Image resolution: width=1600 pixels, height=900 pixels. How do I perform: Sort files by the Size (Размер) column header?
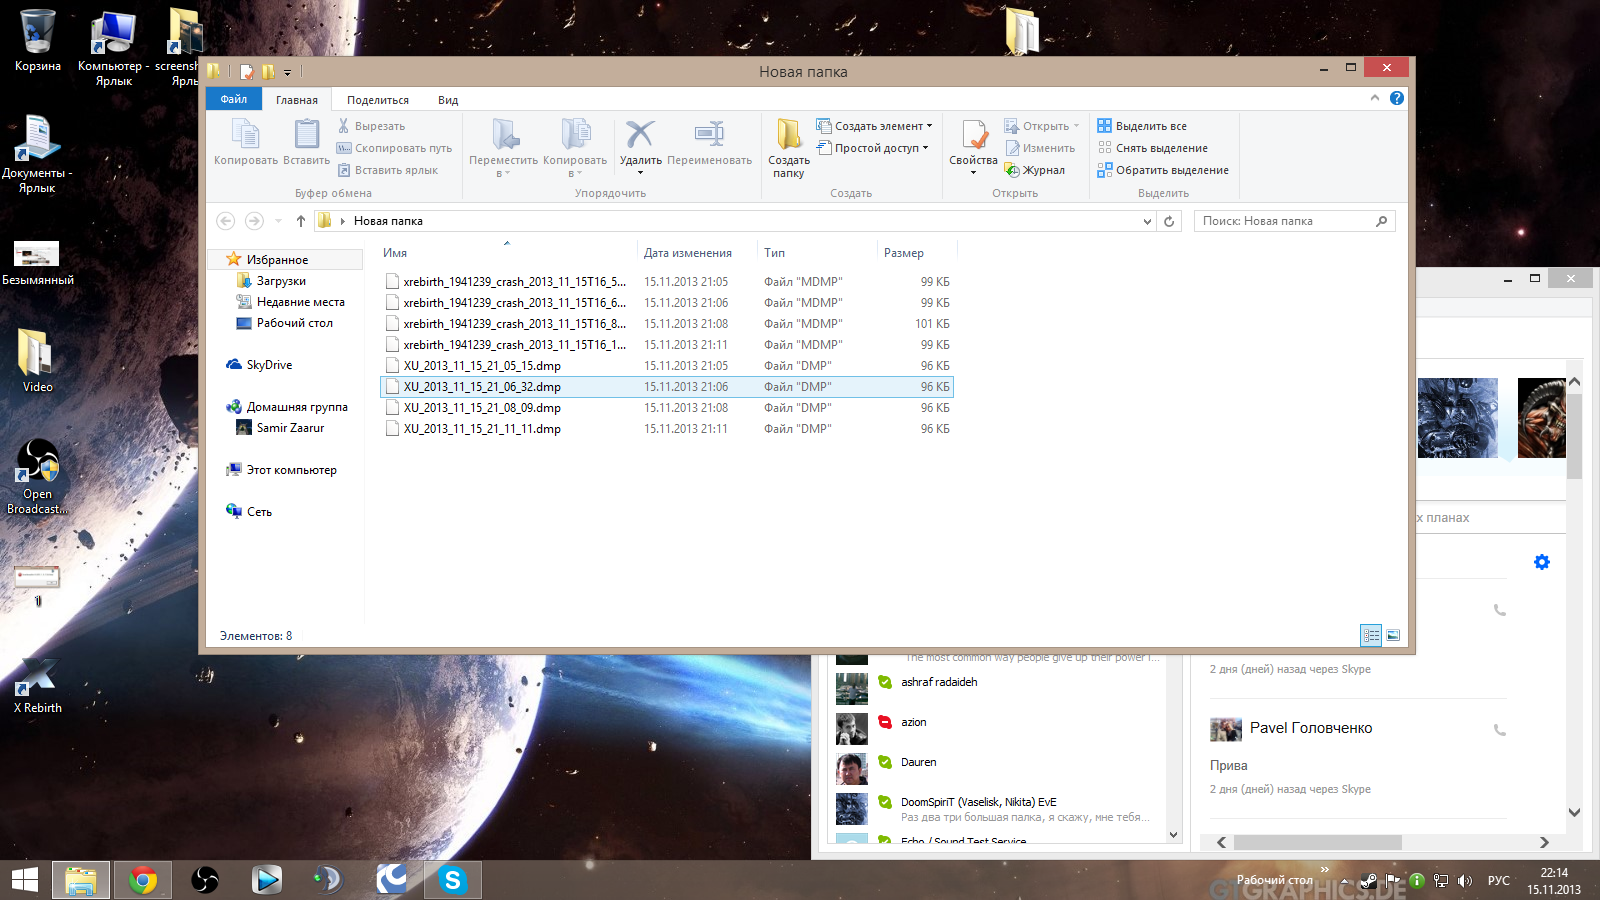(904, 253)
